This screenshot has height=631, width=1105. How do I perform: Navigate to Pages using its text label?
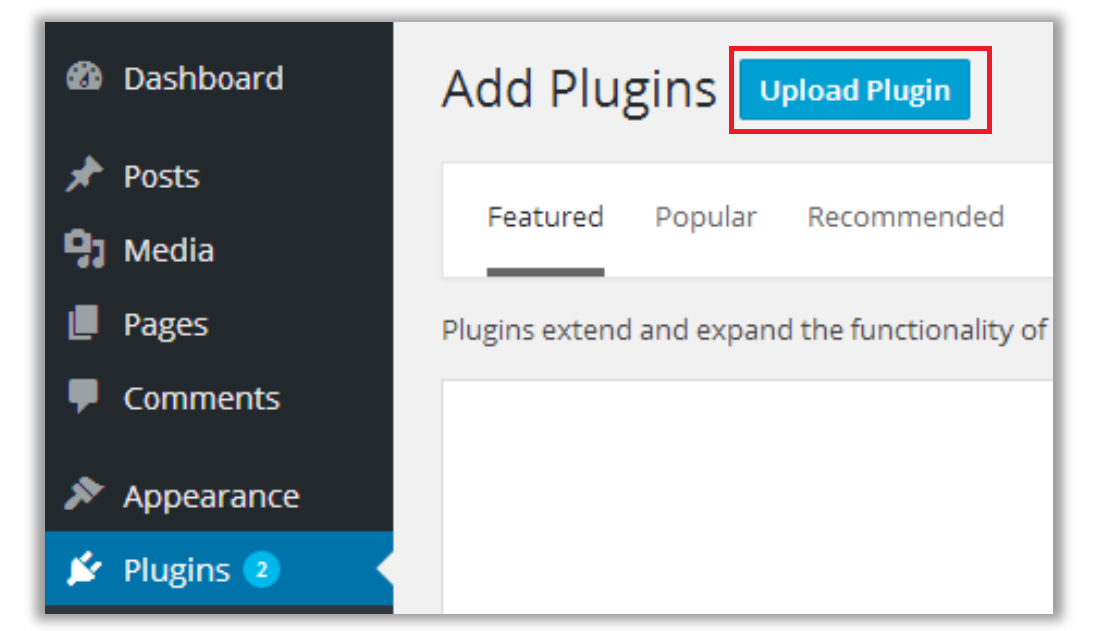(165, 324)
